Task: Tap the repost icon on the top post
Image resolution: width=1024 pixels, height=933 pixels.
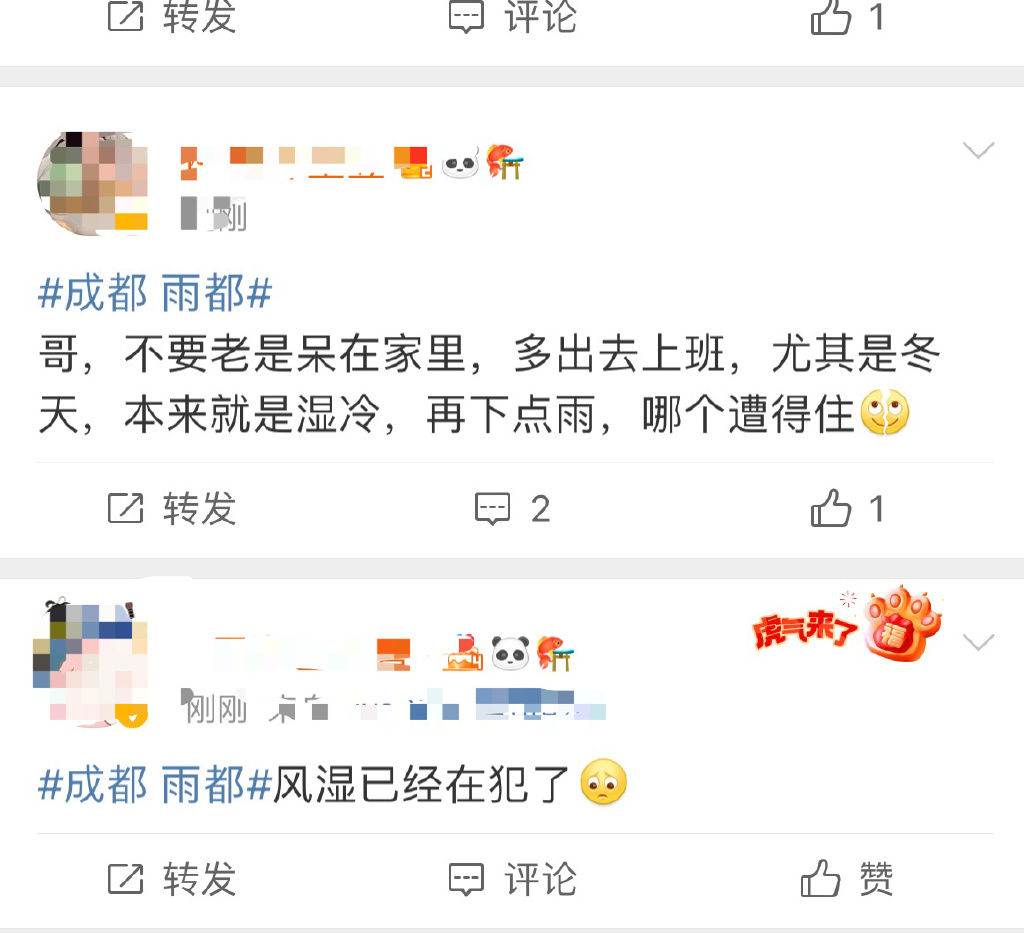Action: 125,17
